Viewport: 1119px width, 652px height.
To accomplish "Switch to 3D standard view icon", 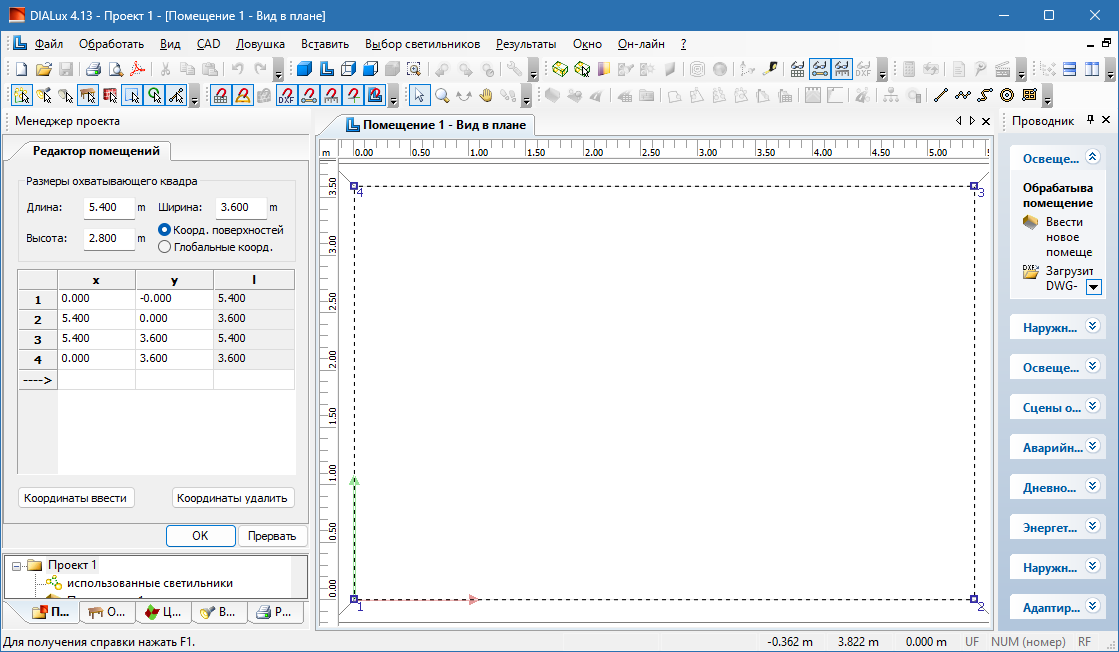I will click(x=305, y=69).
